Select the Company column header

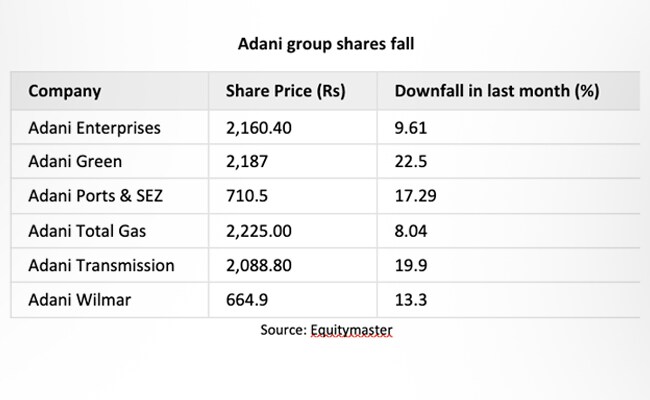coord(64,92)
